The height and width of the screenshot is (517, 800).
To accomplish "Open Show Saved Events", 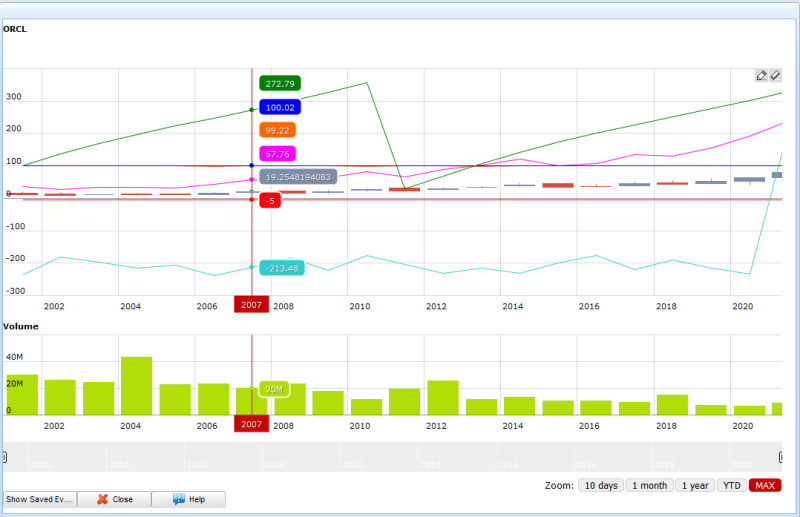I will (x=39, y=499).
